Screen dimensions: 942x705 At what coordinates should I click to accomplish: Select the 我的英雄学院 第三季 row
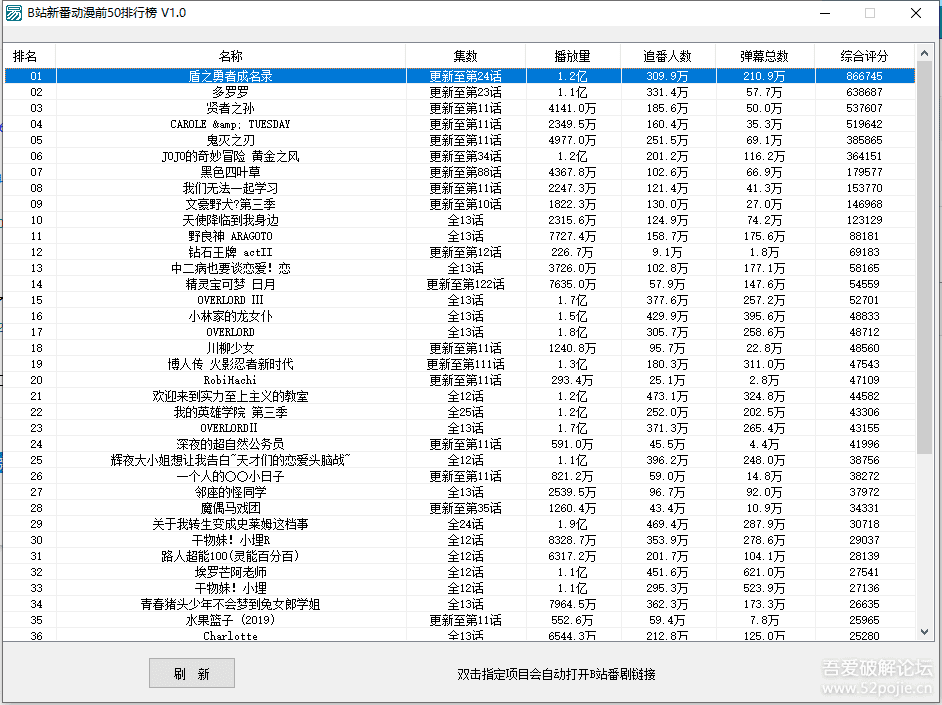point(230,412)
